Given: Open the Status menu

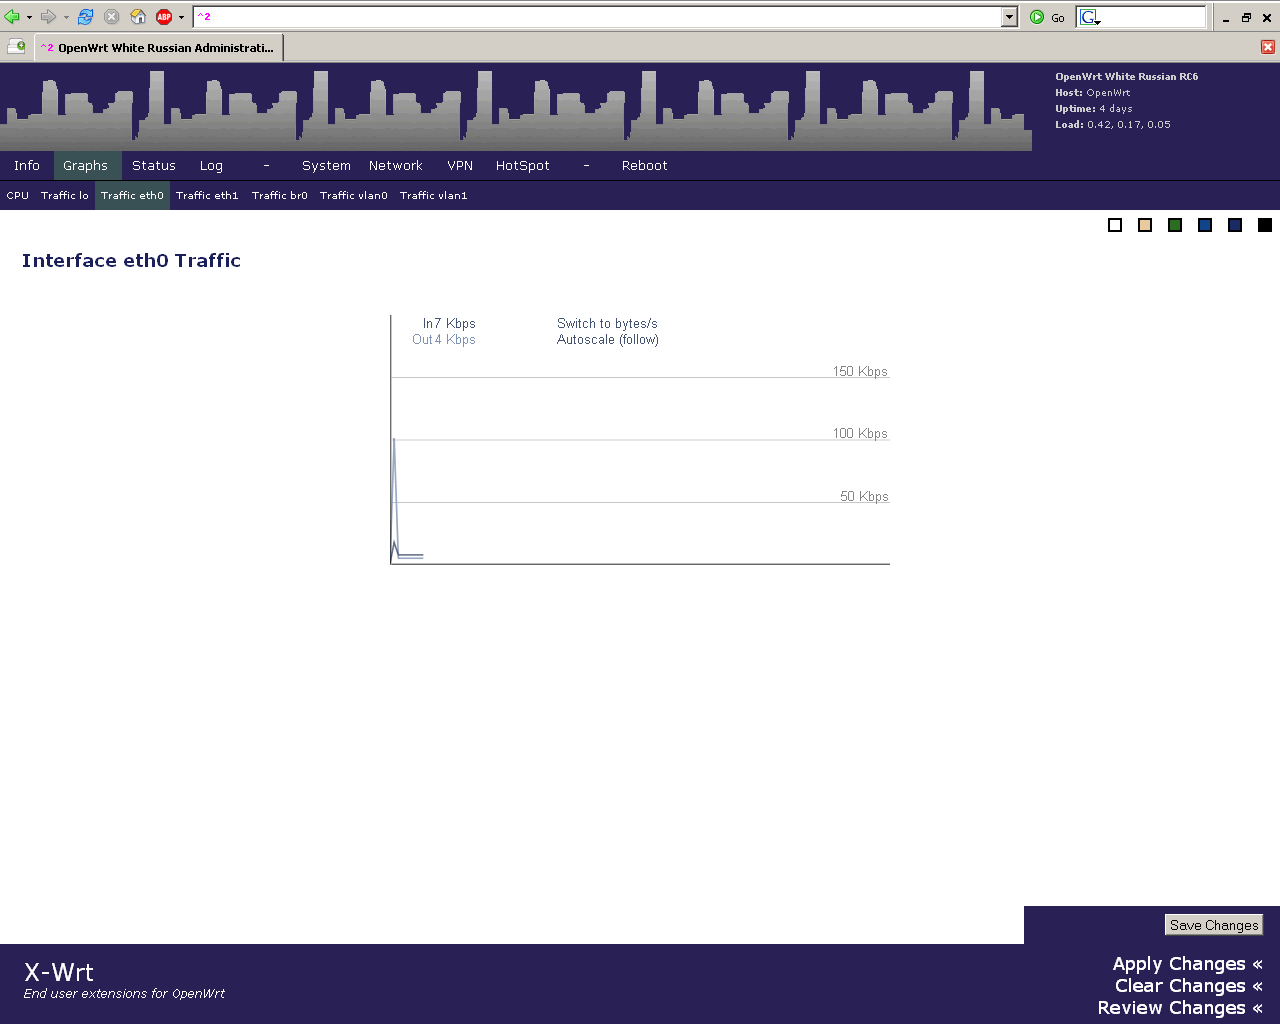Looking at the screenshot, I should [154, 166].
